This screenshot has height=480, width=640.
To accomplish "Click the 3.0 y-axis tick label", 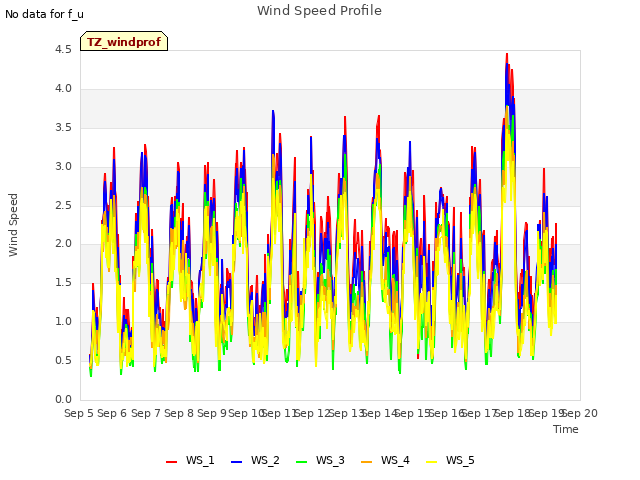I will point(63,167).
